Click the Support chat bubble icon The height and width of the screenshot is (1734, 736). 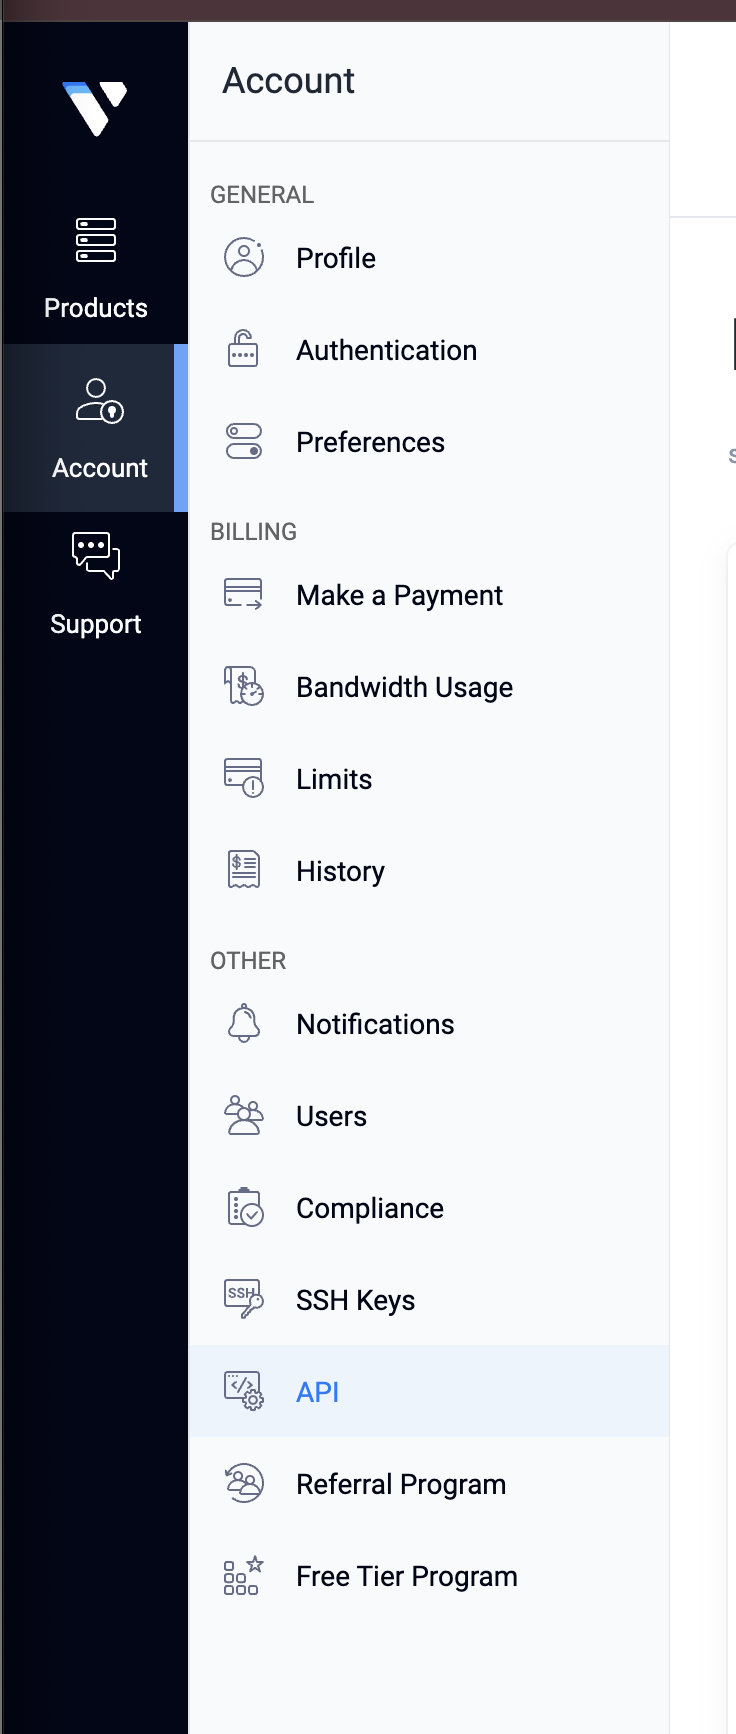[x=96, y=555]
